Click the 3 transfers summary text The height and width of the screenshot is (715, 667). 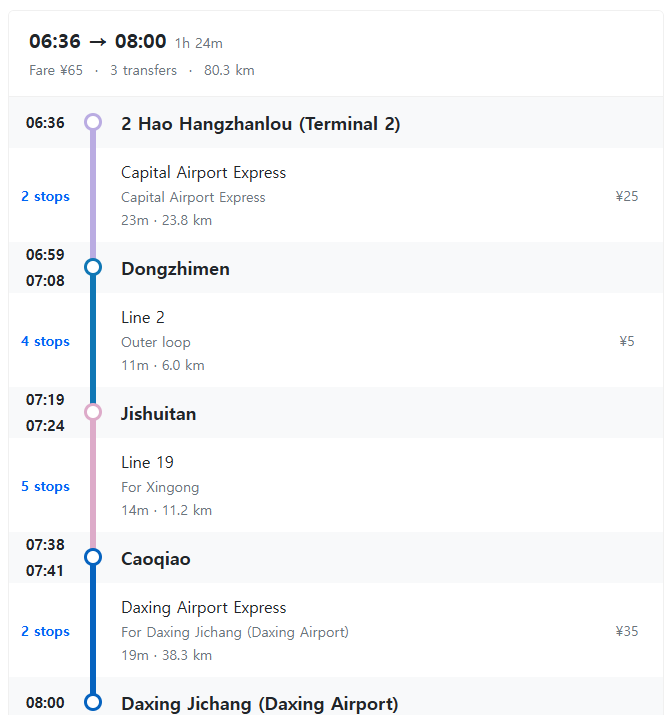[x=143, y=71]
